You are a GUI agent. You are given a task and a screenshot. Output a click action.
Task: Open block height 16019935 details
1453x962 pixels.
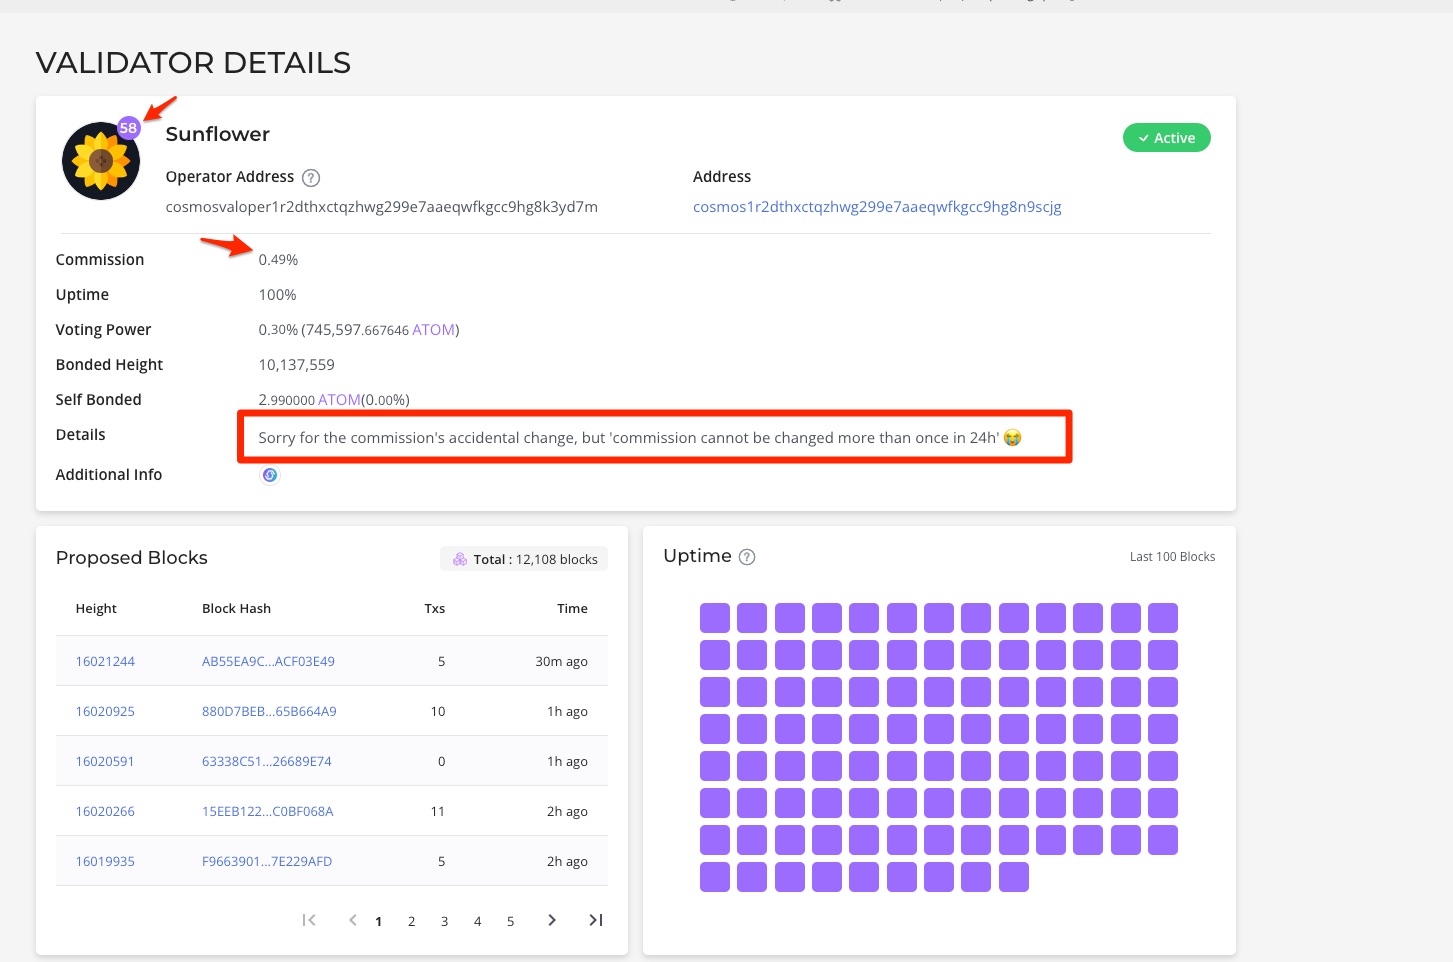(x=105, y=861)
